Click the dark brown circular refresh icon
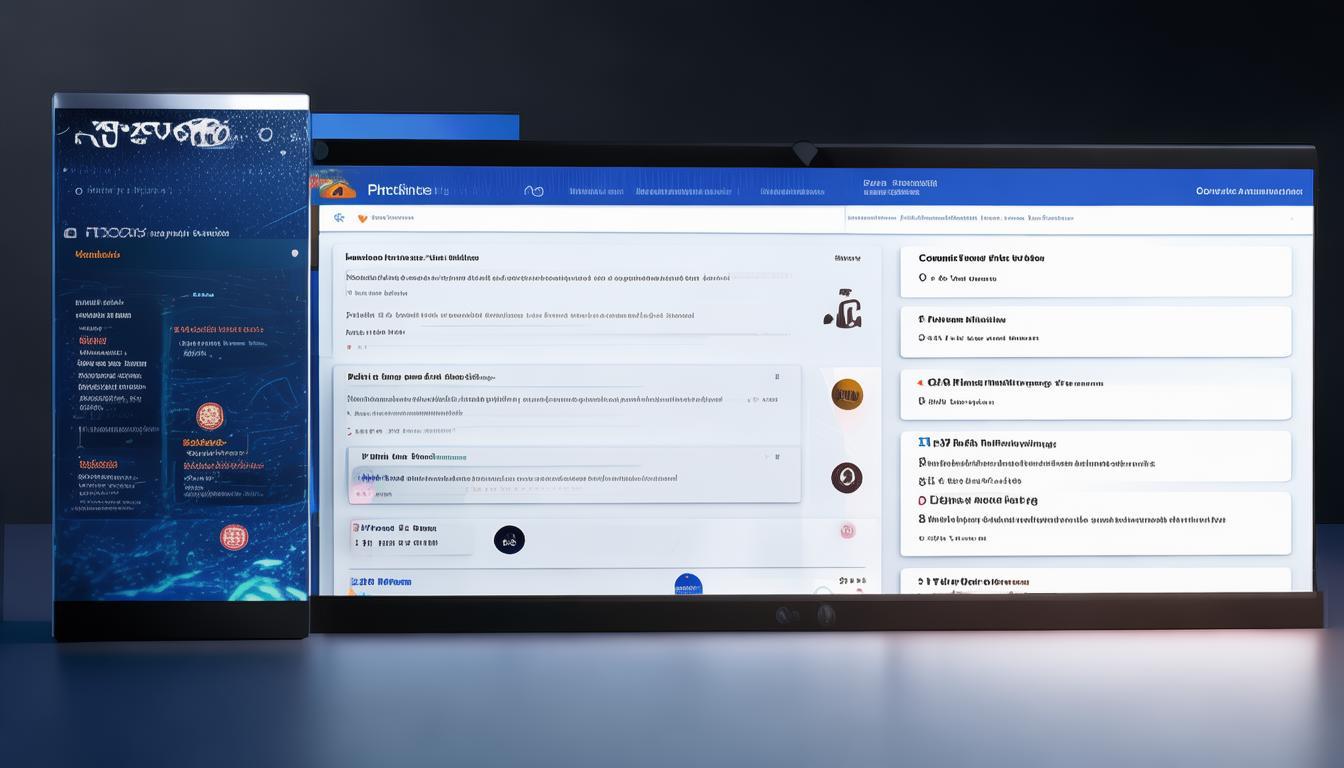Screen dimensions: 1344x768 click(846, 478)
